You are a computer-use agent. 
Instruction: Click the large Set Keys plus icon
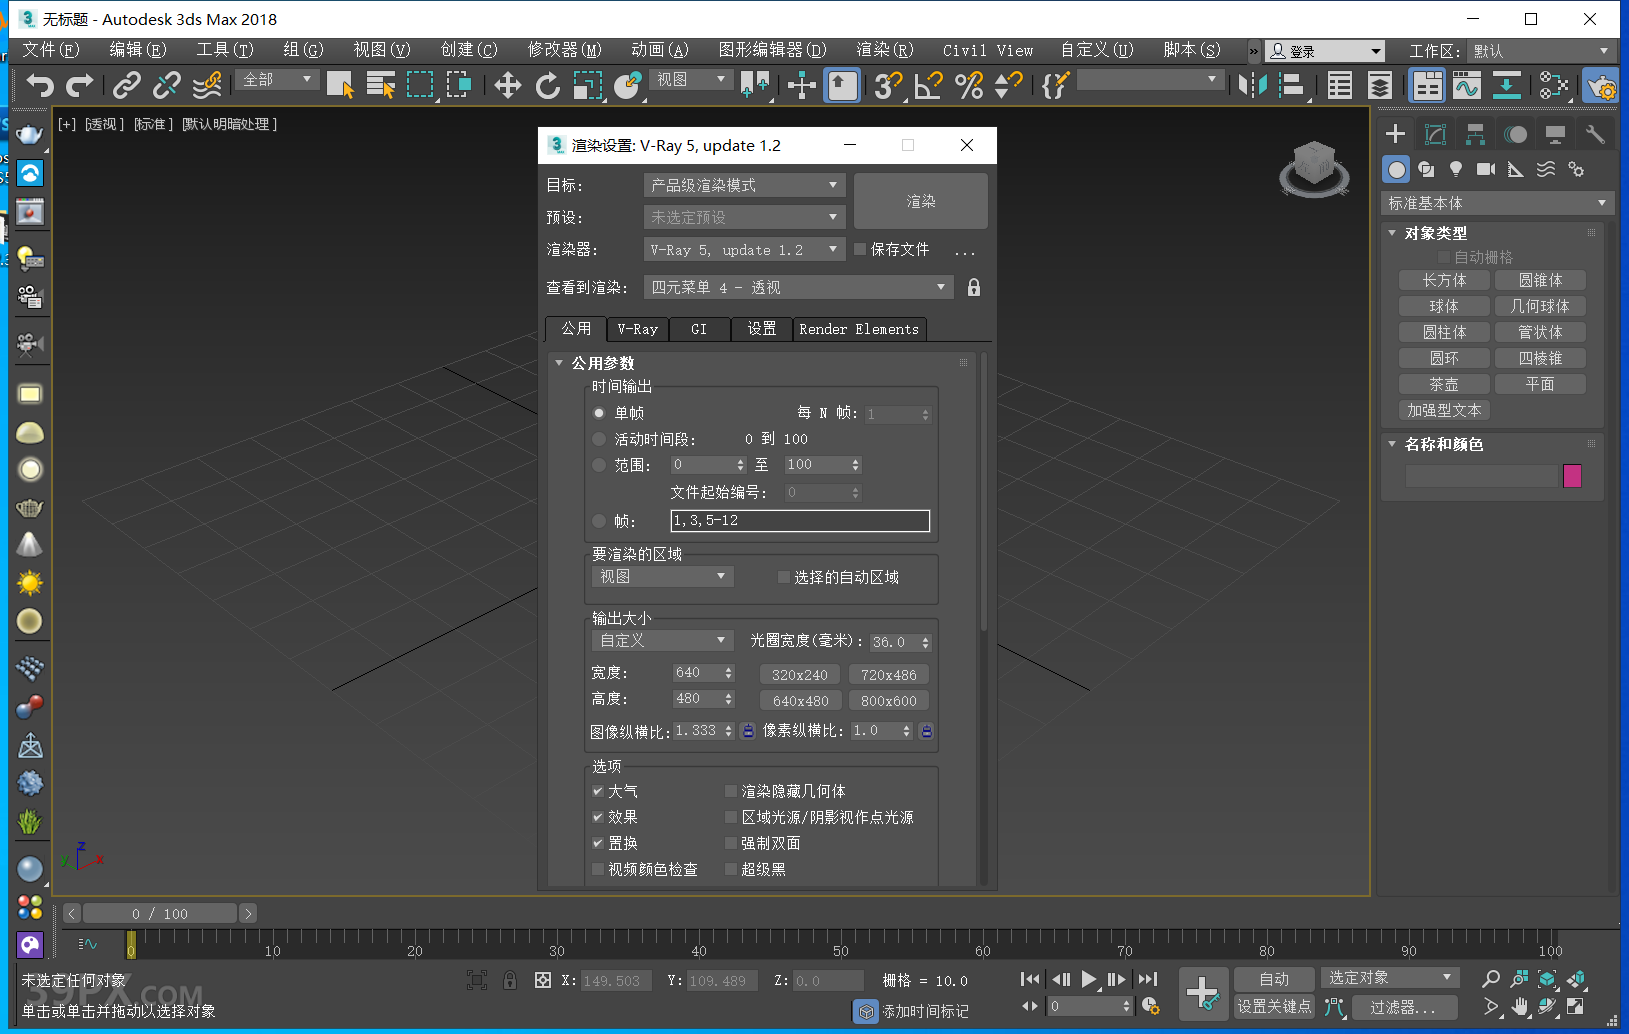(x=1203, y=993)
